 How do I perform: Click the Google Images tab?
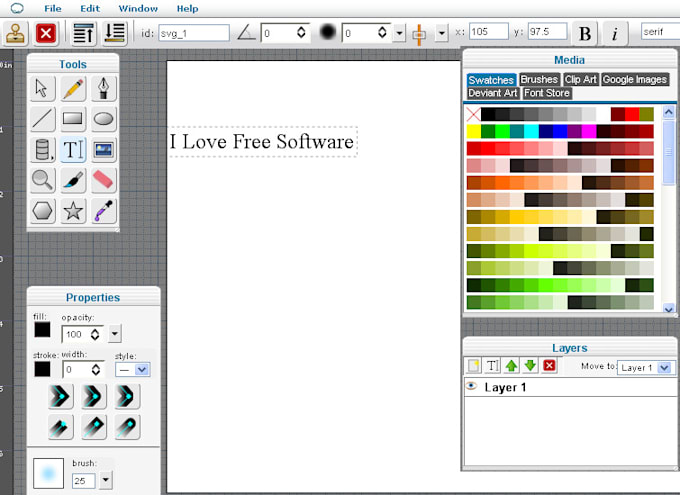[x=634, y=80]
